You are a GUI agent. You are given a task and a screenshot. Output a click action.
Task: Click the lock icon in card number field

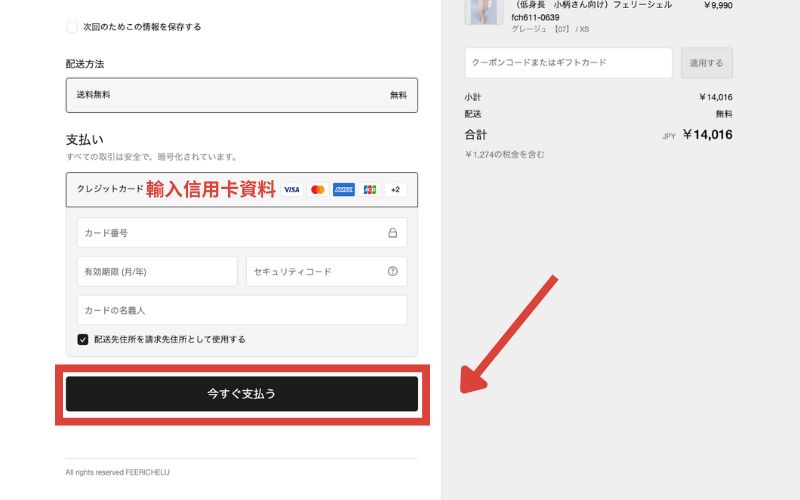pyautogui.click(x=392, y=233)
